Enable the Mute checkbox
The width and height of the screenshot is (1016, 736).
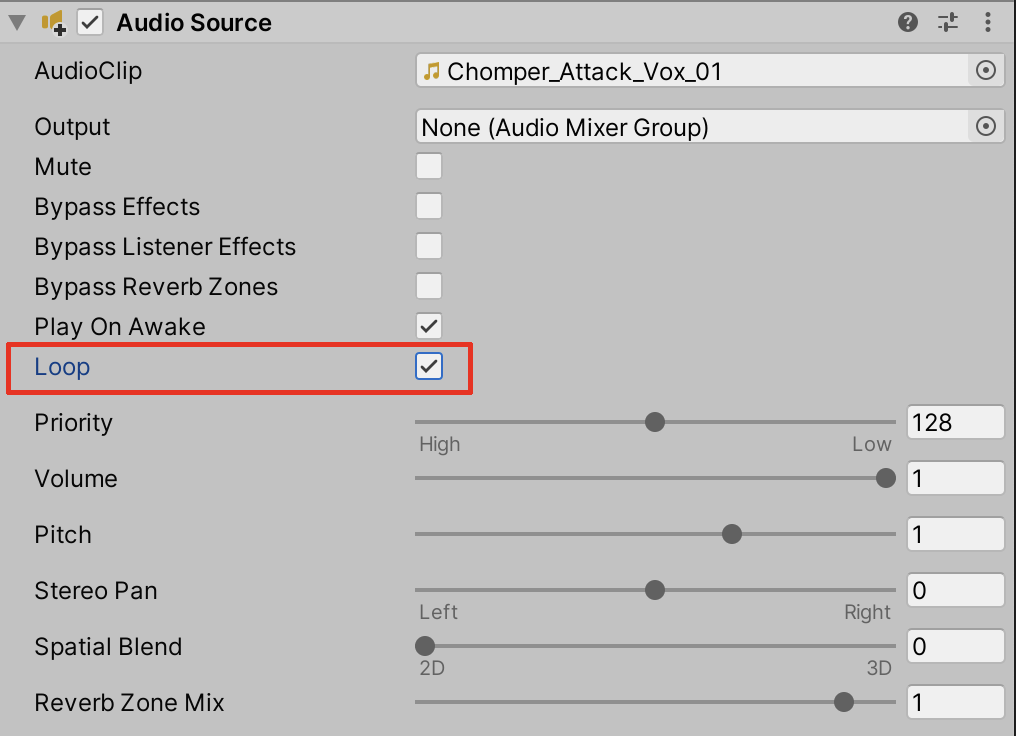tap(429, 166)
